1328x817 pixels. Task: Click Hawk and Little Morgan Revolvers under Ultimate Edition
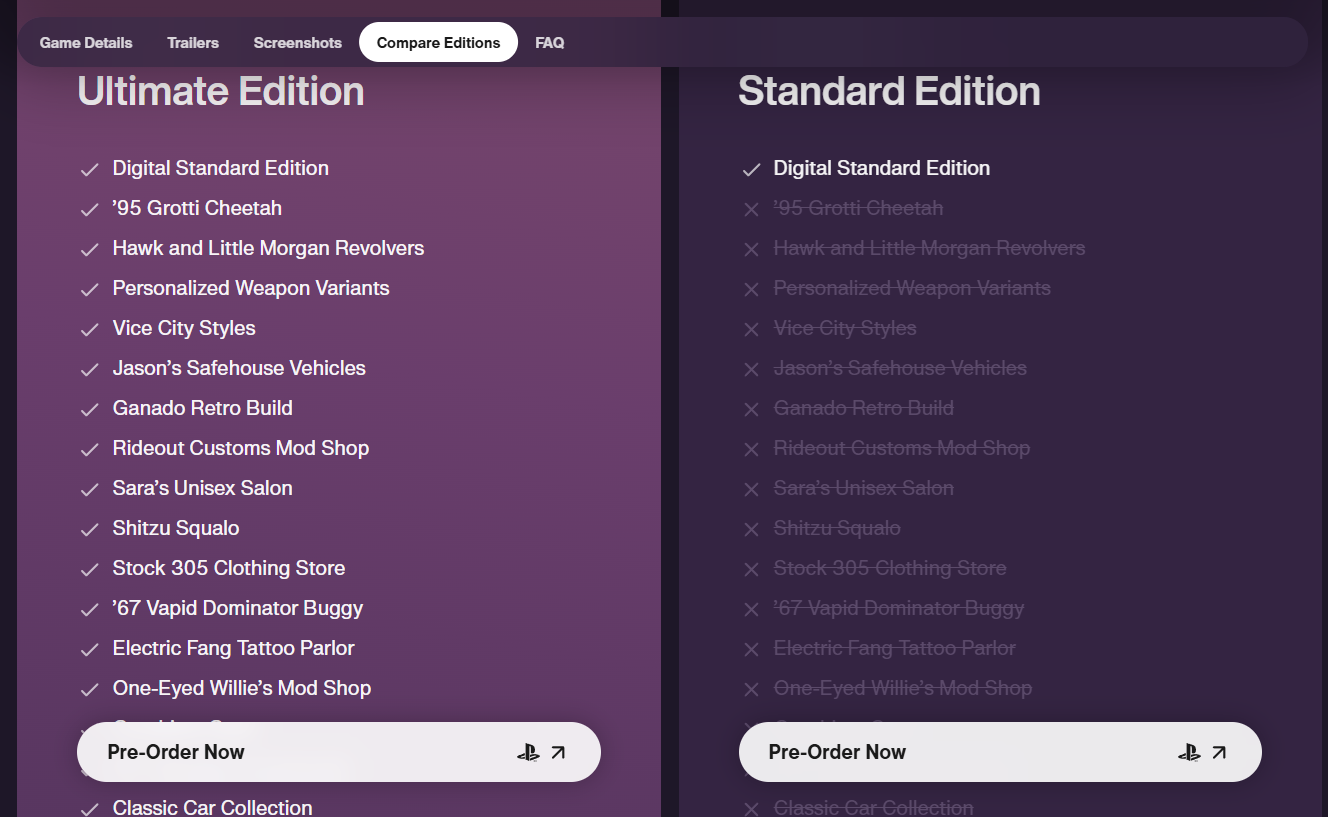268,248
